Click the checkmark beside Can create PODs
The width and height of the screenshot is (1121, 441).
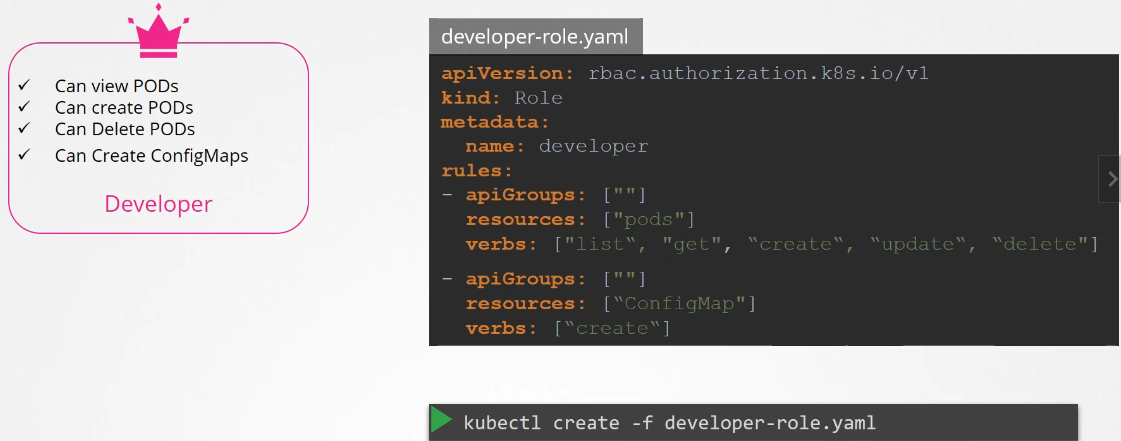pyautogui.click(x=24, y=107)
